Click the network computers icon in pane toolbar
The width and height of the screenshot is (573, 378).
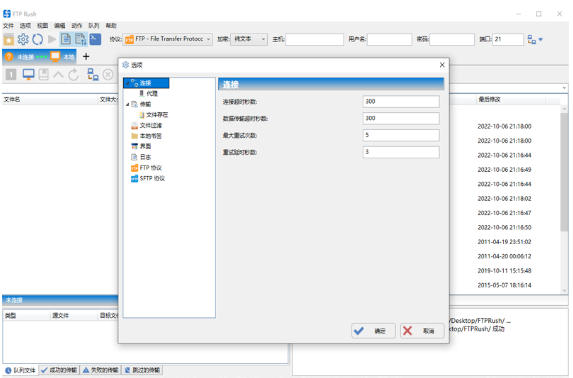[x=93, y=74]
